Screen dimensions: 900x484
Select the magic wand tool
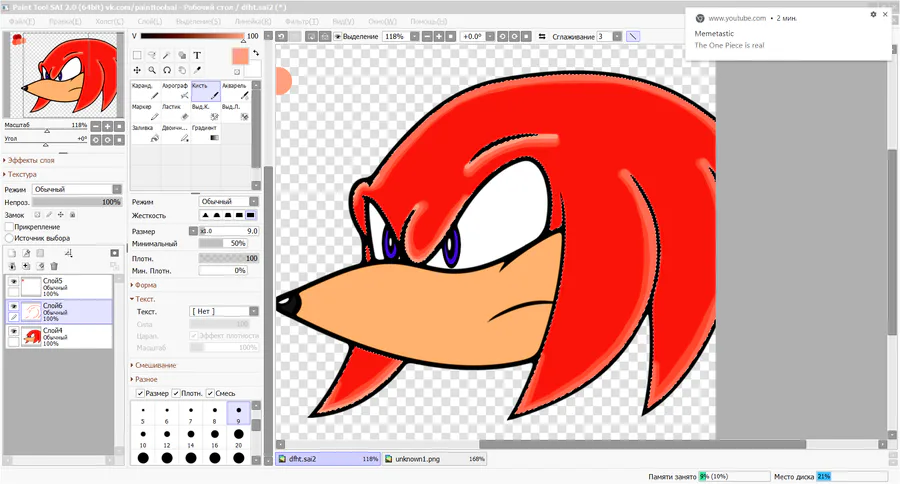coord(167,55)
